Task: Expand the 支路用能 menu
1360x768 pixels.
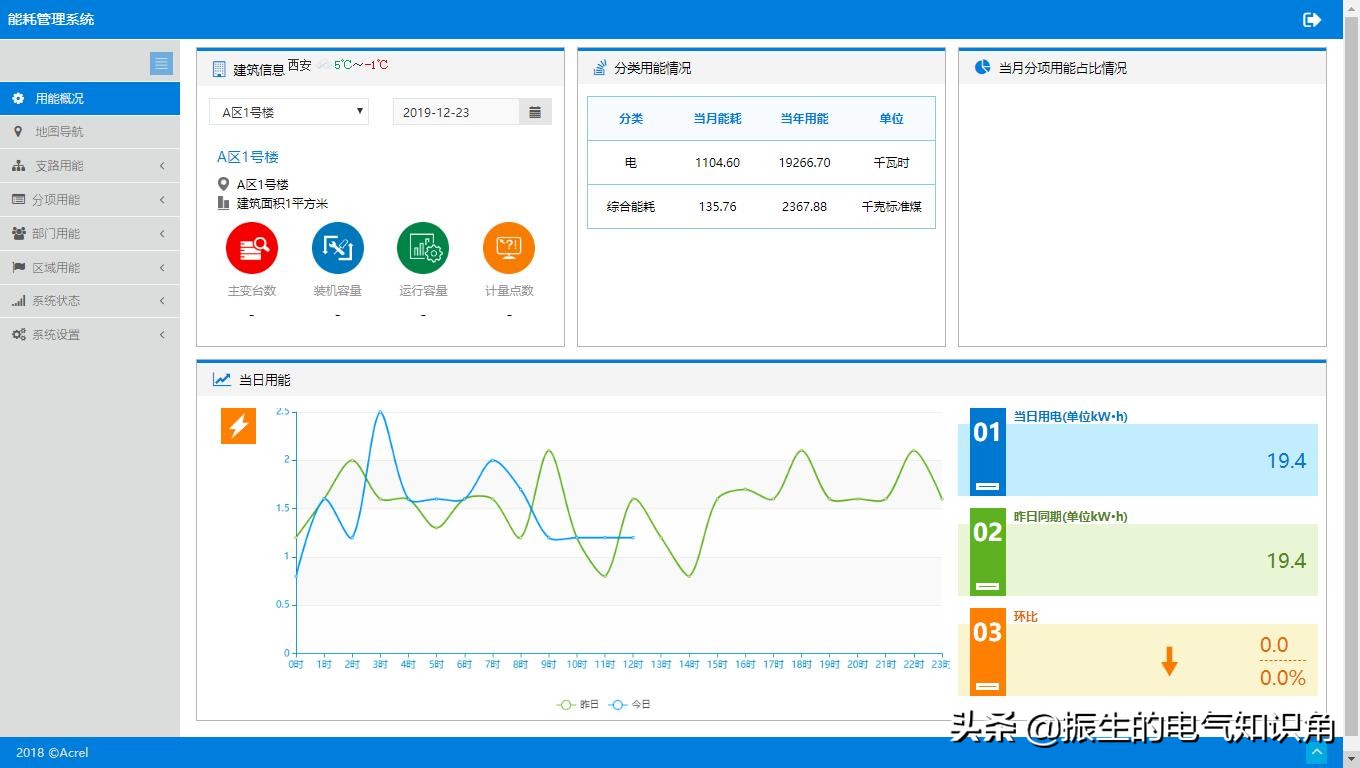Action: point(90,165)
